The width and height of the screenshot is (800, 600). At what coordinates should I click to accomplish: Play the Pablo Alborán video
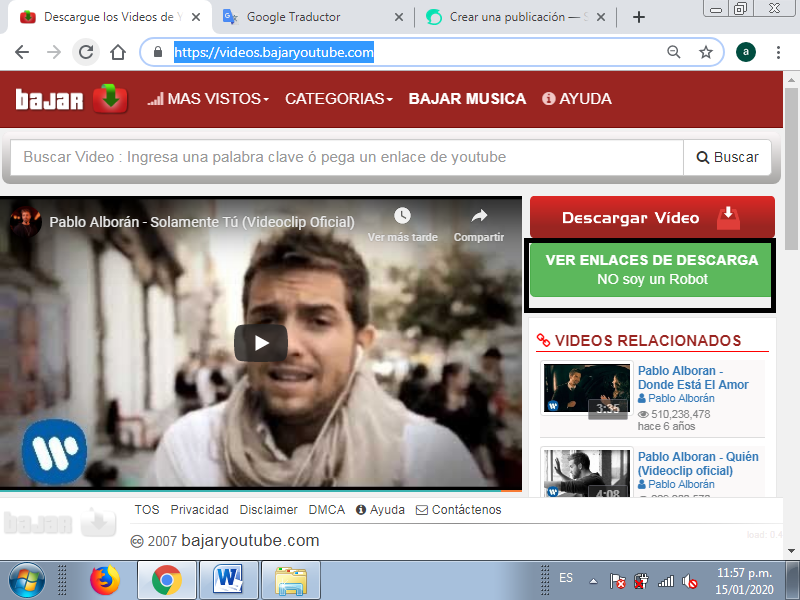click(261, 343)
